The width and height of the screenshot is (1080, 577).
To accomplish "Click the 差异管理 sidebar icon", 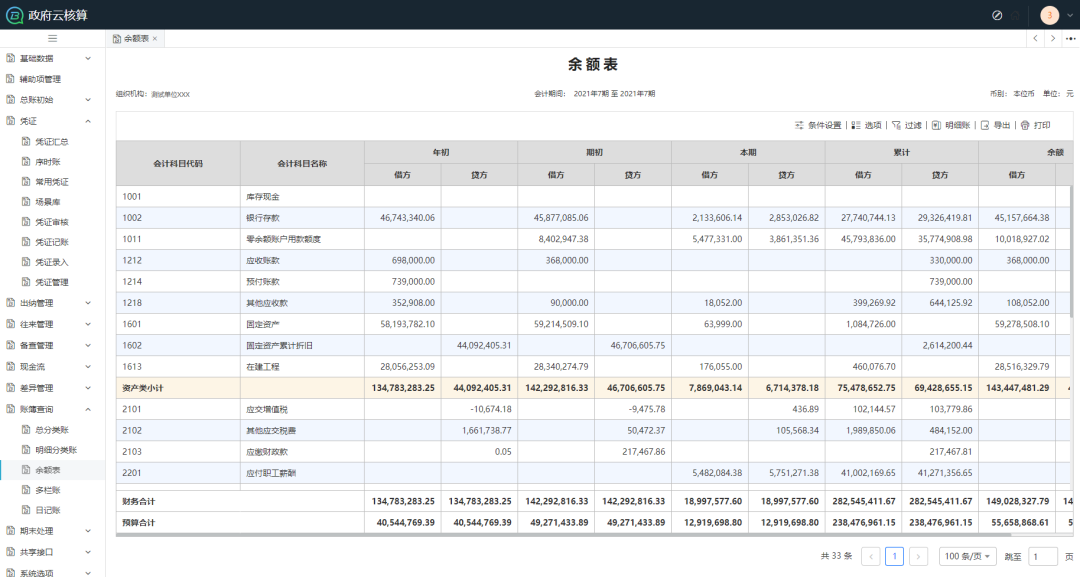I will (x=10, y=388).
